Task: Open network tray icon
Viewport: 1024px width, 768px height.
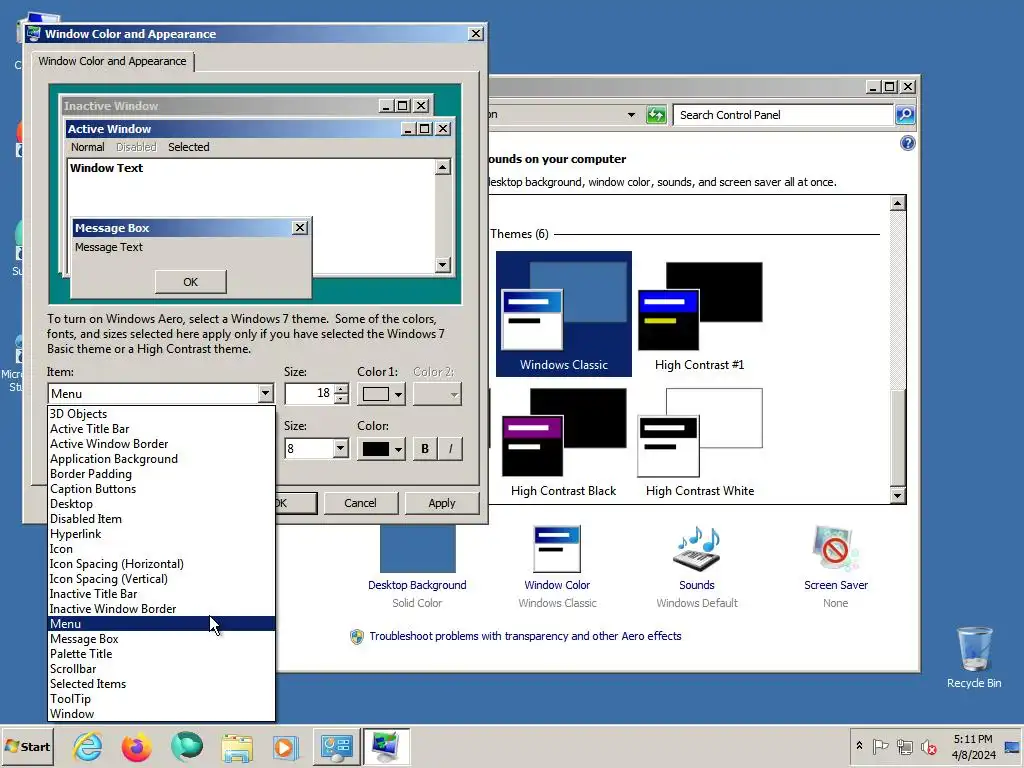Action: [x=904, y=746]
